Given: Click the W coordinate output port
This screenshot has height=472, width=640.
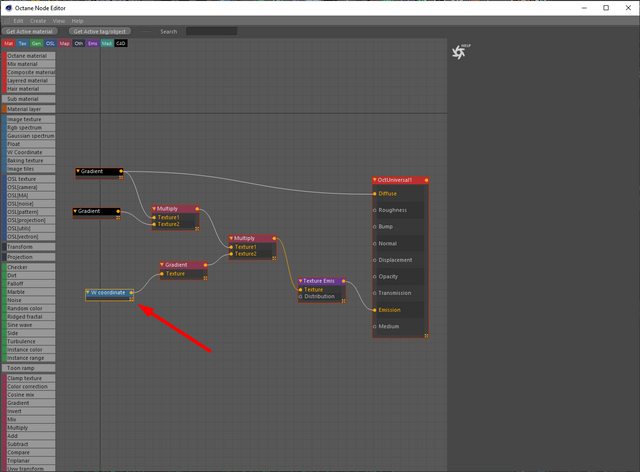Looking at the screenshot, I should 131,293.
